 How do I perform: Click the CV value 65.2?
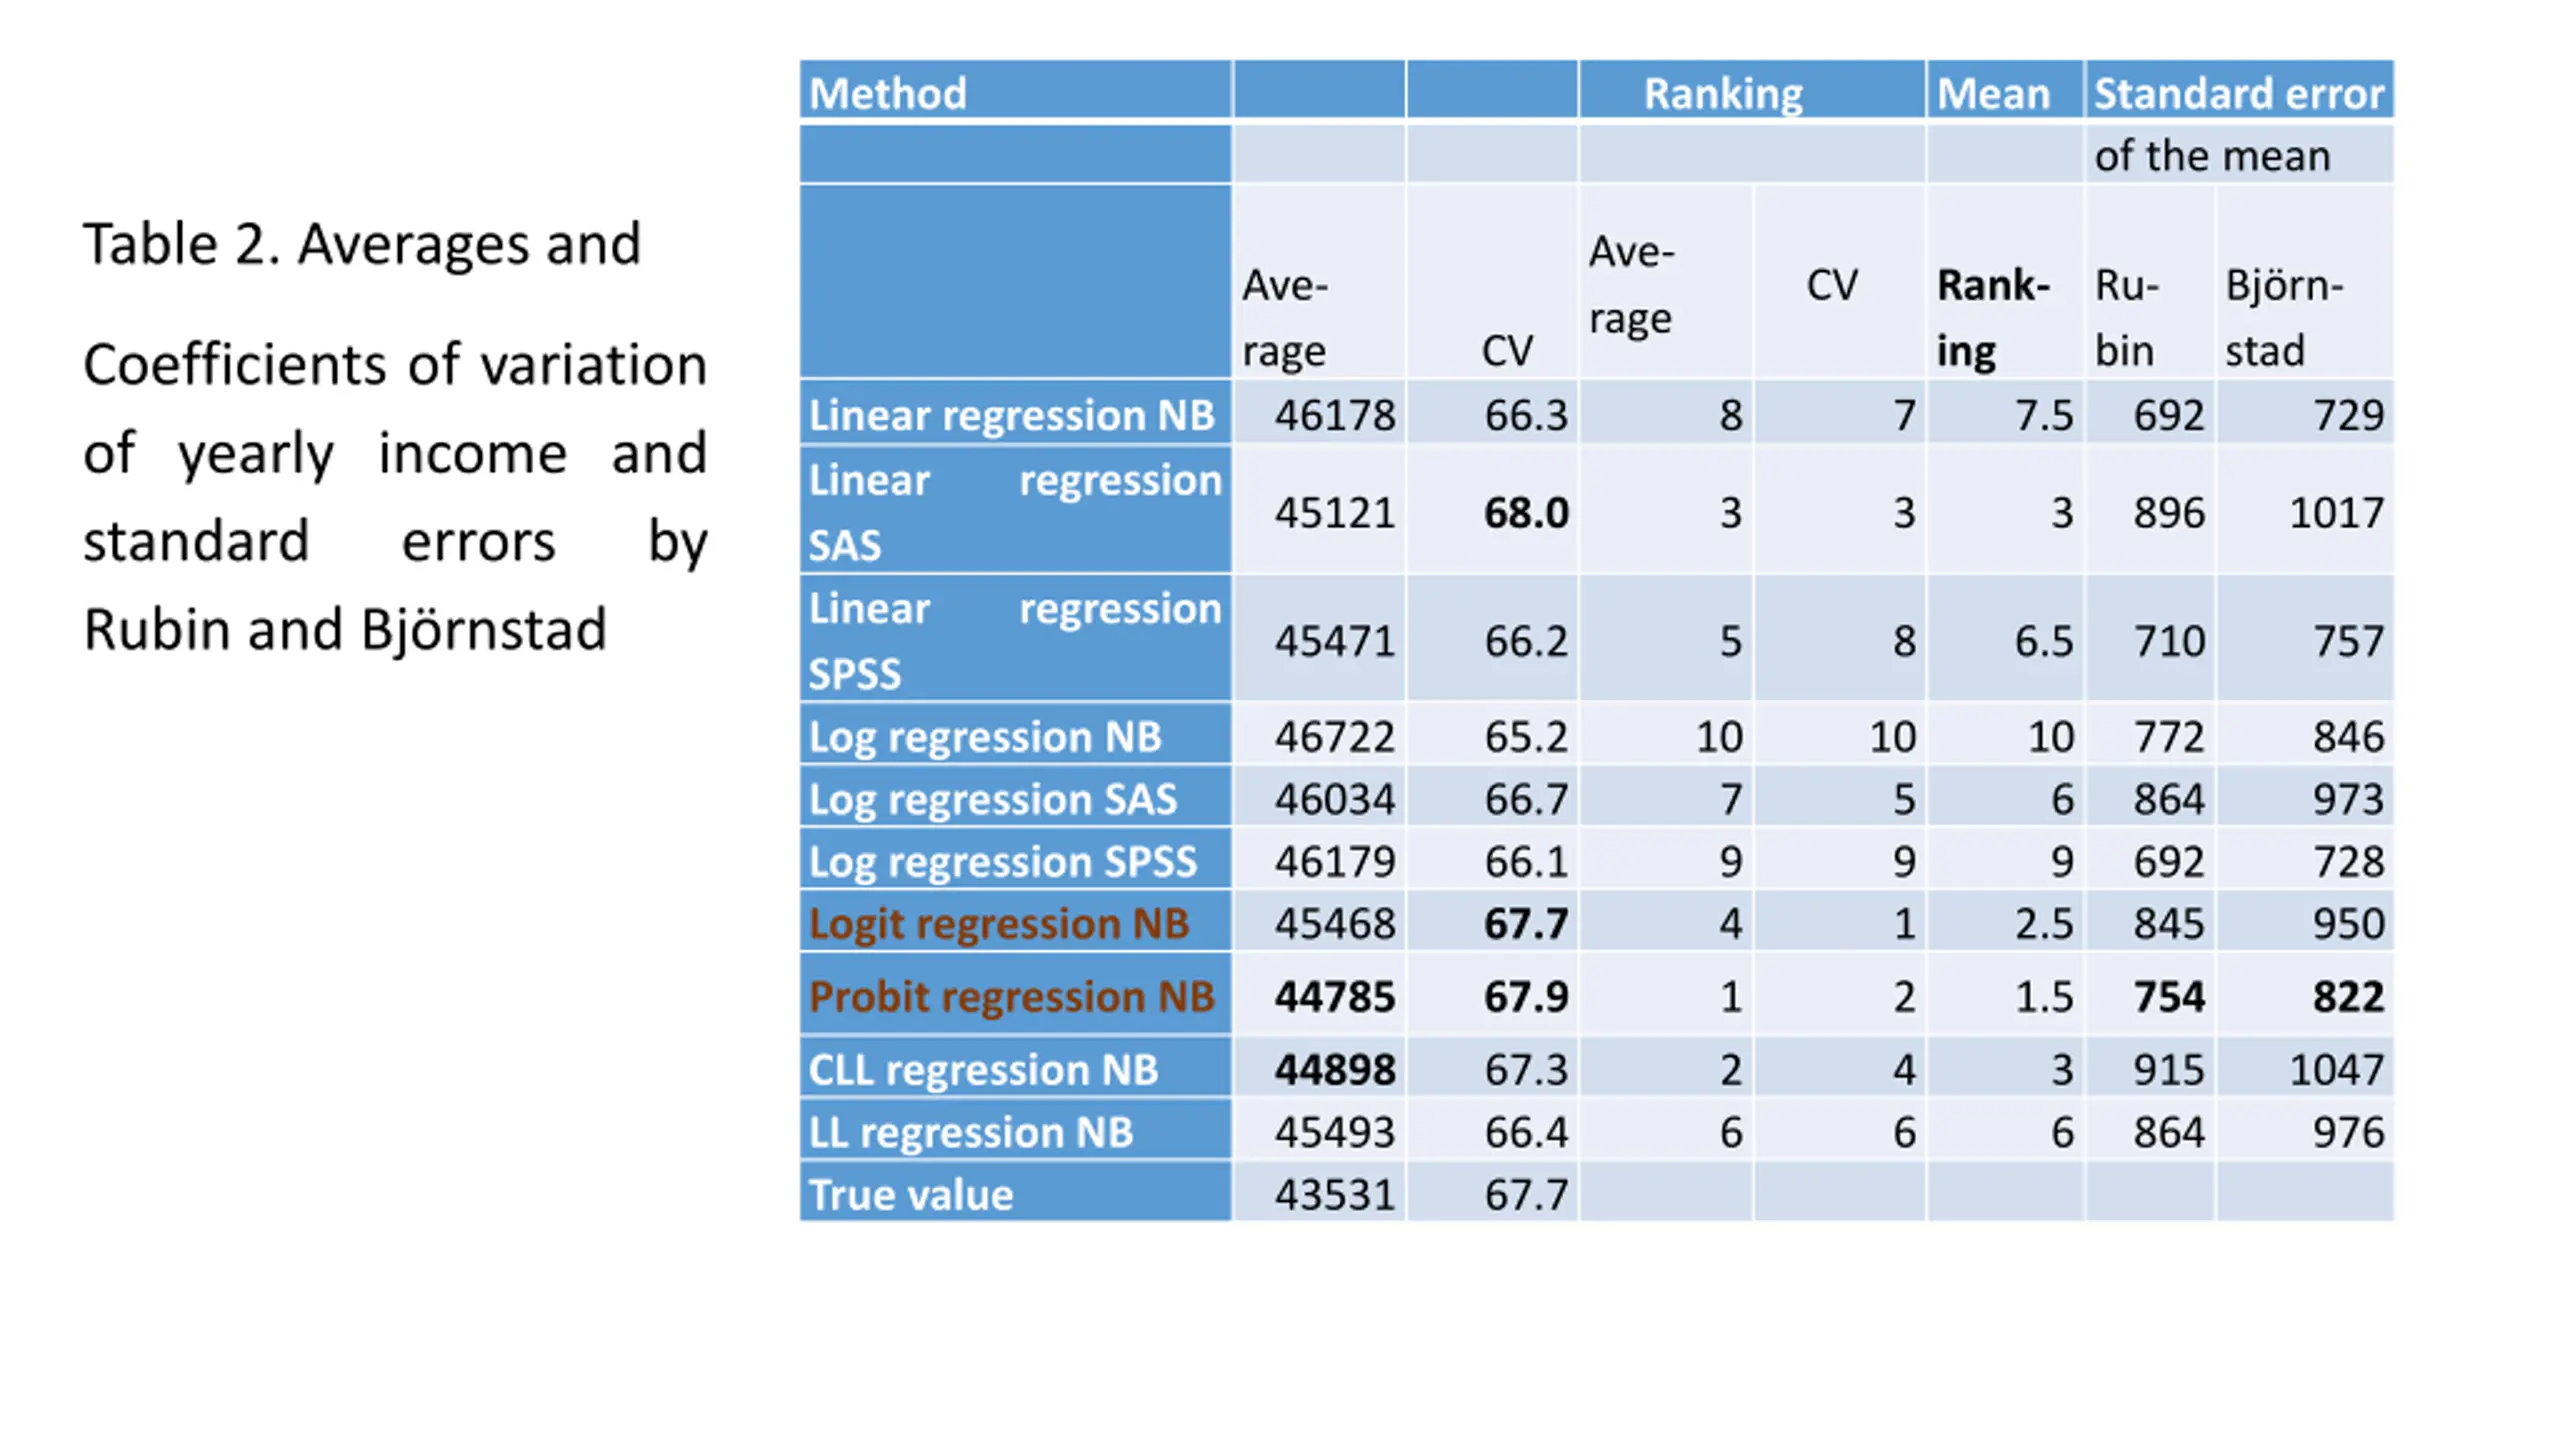tap(1526, 736)
